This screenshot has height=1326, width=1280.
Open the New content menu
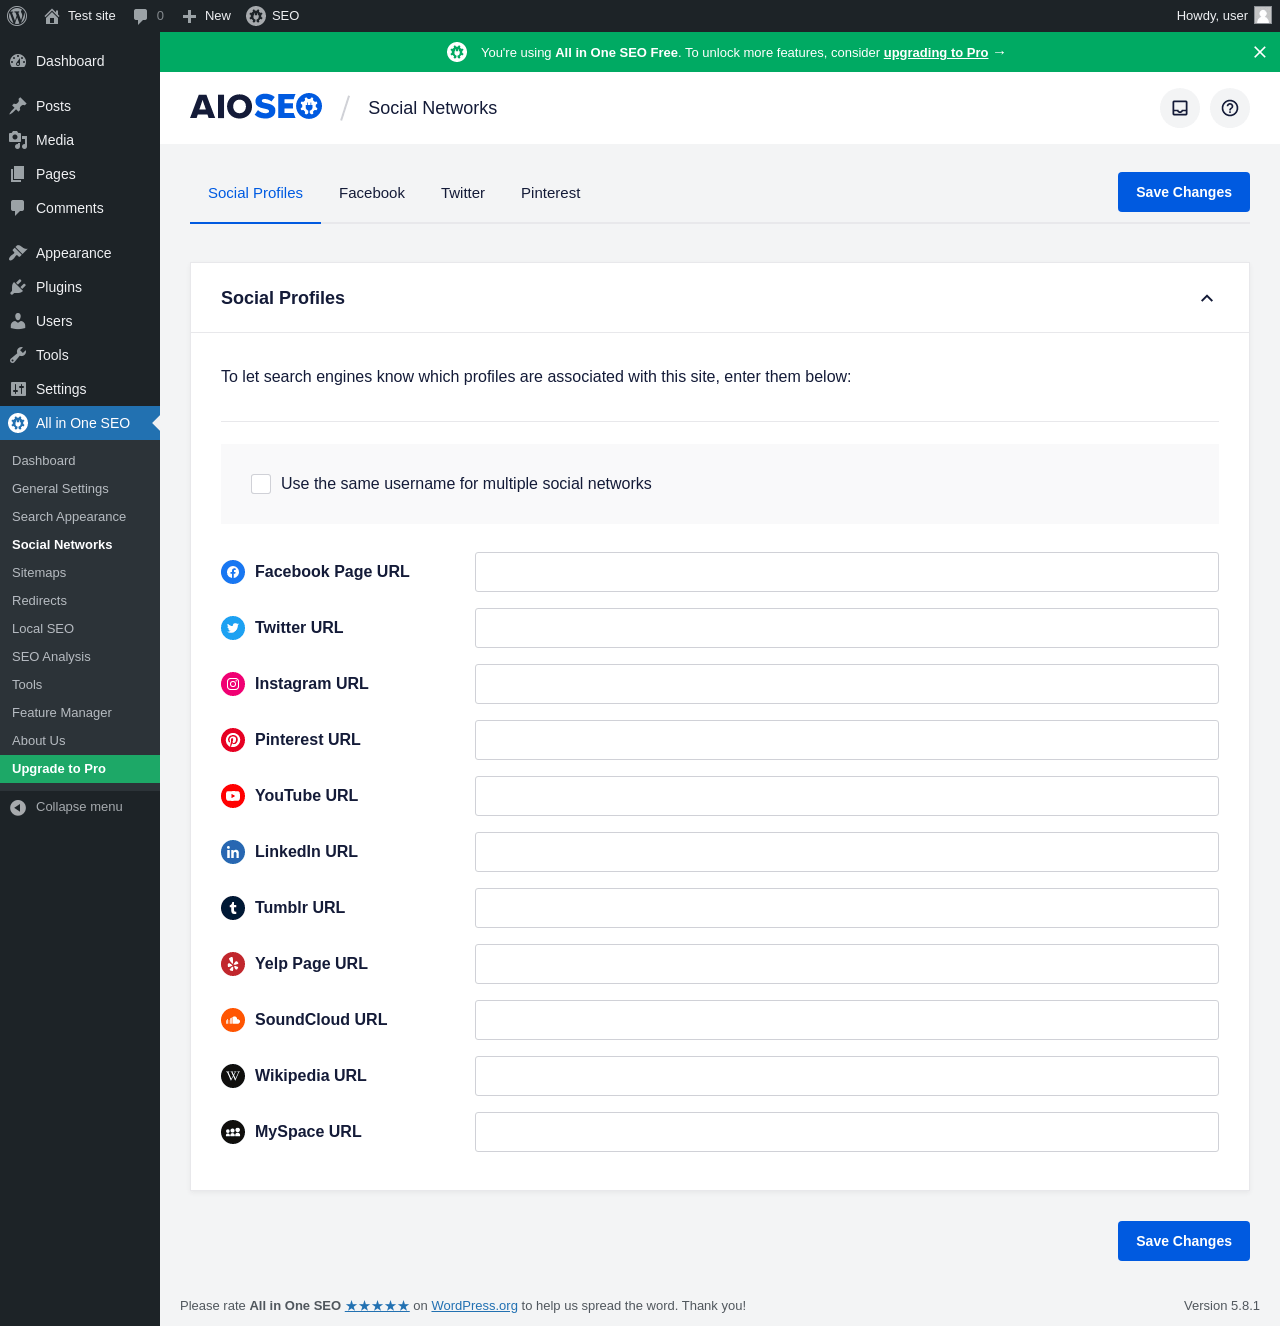pos(207,16)
